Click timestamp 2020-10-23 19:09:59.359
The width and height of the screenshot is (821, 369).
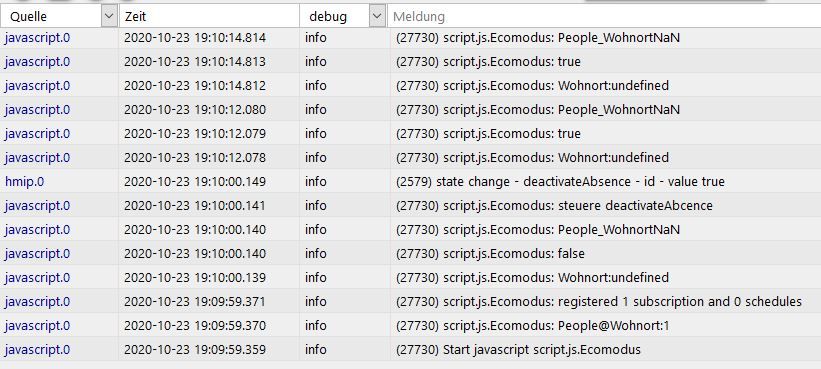[x=195, y=350]
